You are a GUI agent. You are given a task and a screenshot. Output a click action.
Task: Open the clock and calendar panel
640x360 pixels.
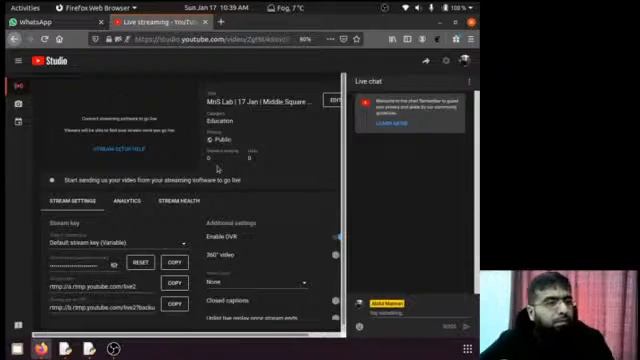[x=216, y=8]
